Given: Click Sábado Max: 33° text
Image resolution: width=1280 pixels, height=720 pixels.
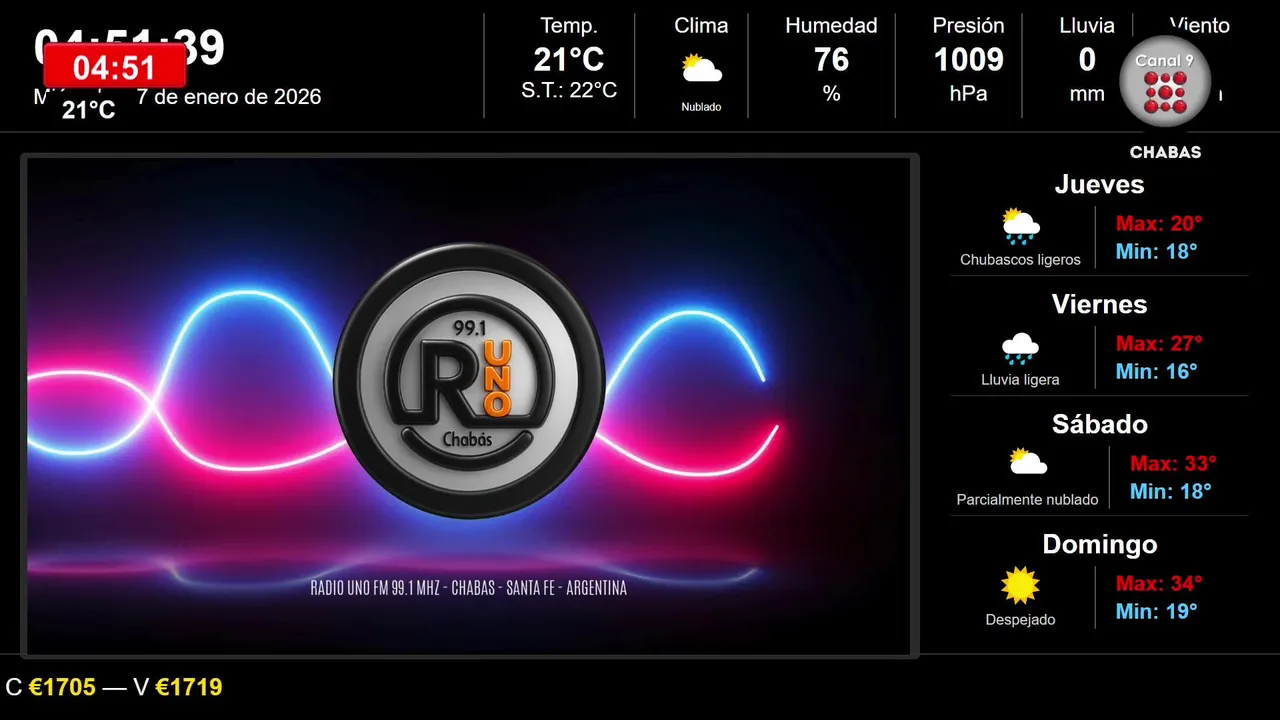Looking at the screenshot, I should (x=1173, y=463).
